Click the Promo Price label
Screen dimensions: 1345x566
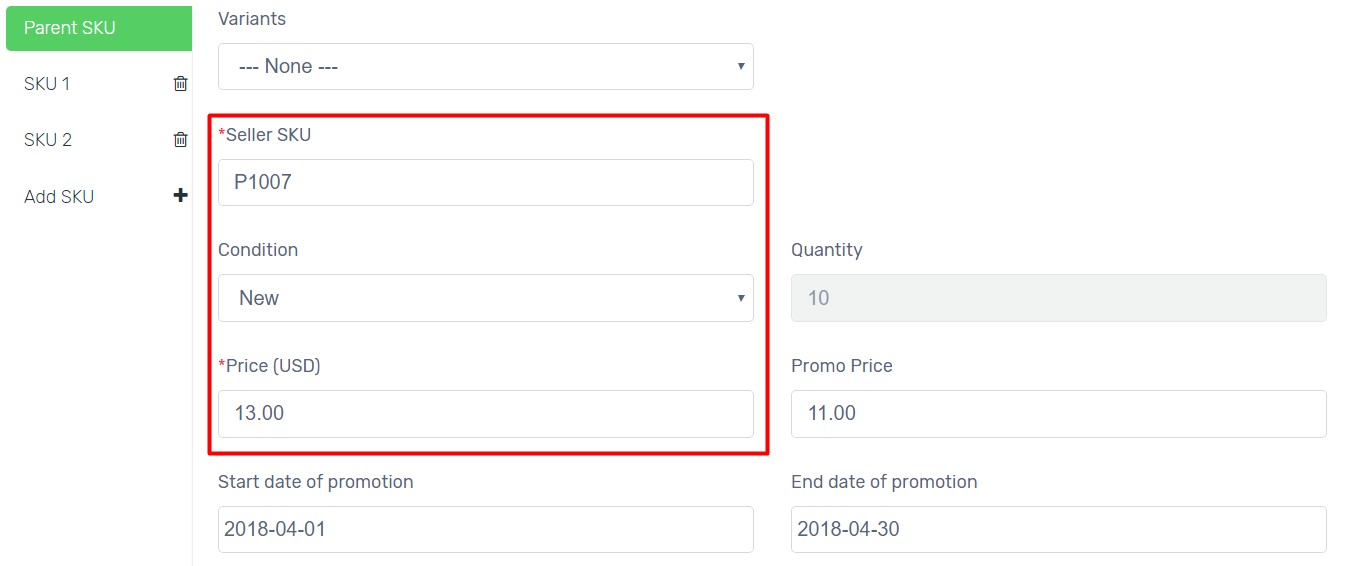pyautogui.click(x=842, y=366)
